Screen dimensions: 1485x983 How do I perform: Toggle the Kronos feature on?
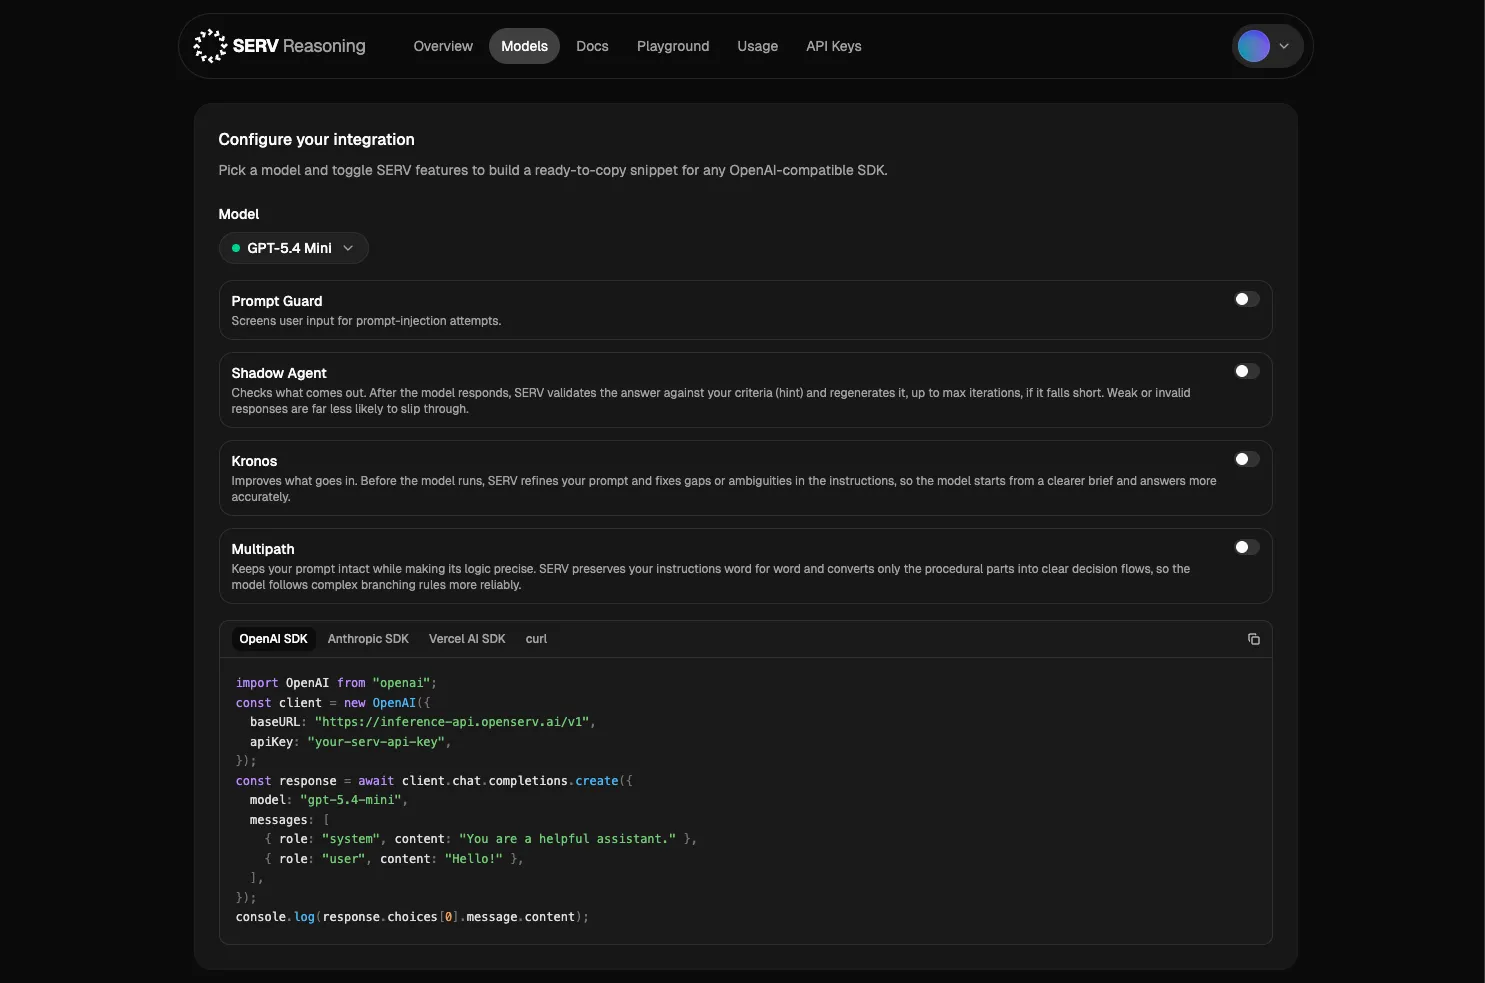click(x=1246, y=459)
